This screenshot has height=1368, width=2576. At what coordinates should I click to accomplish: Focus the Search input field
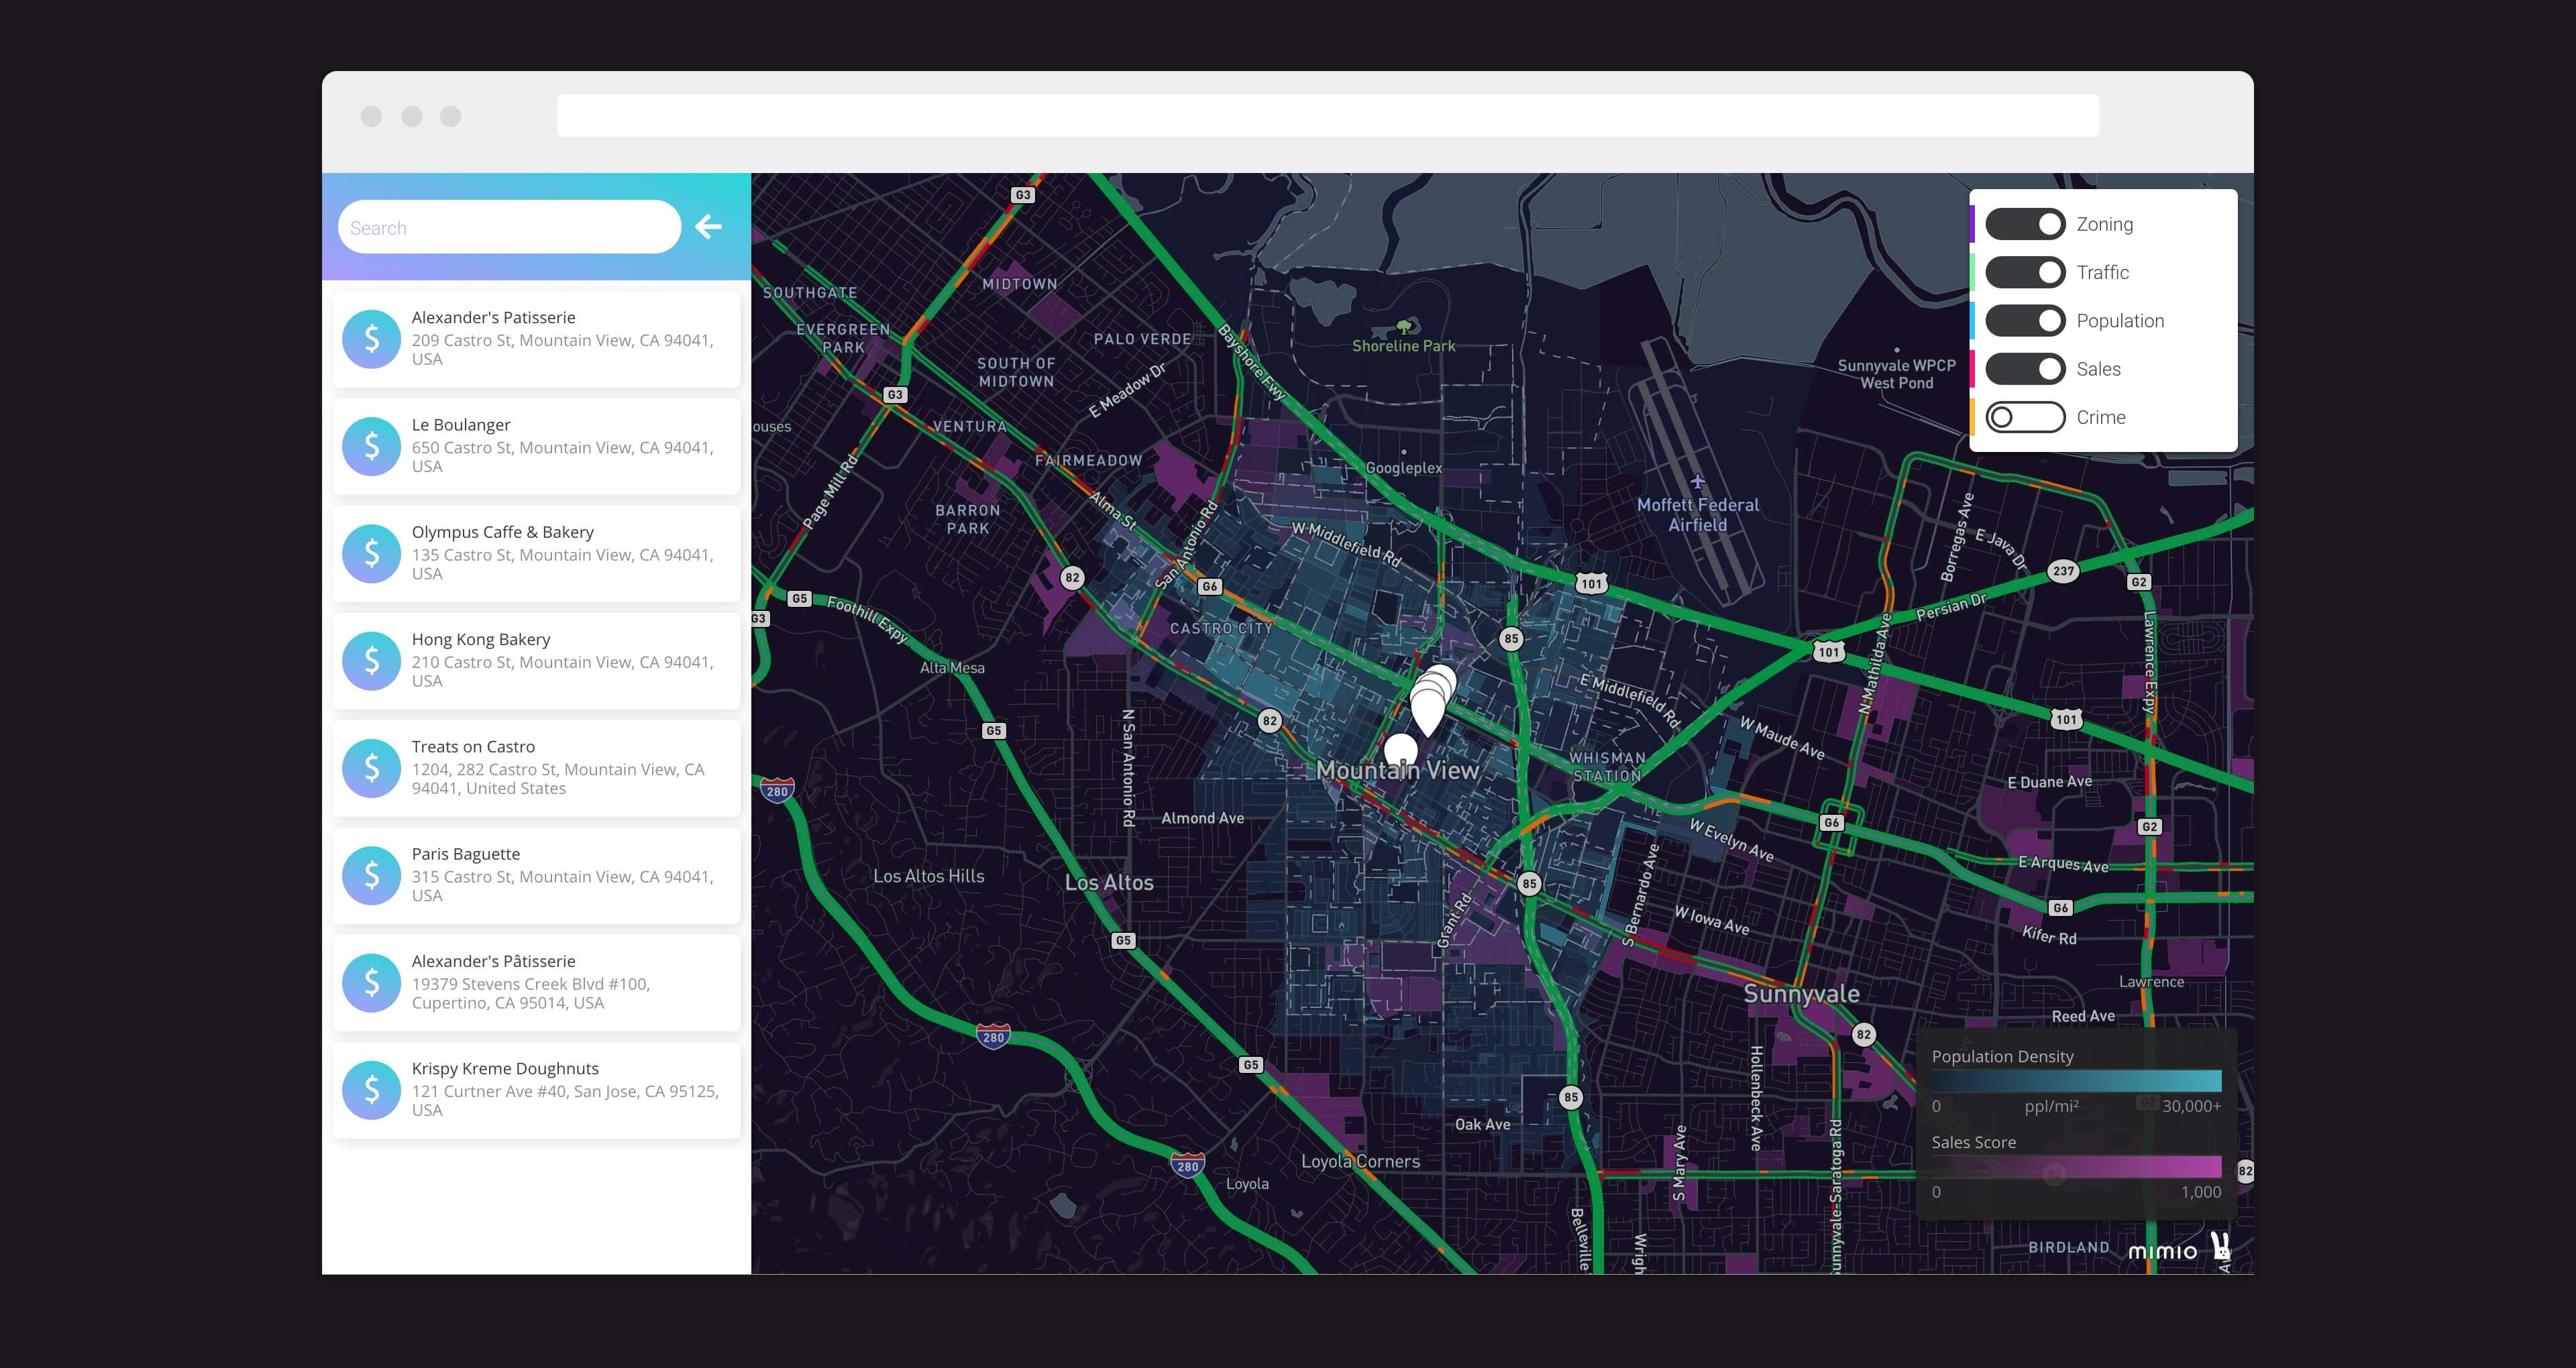click(509, 227)
